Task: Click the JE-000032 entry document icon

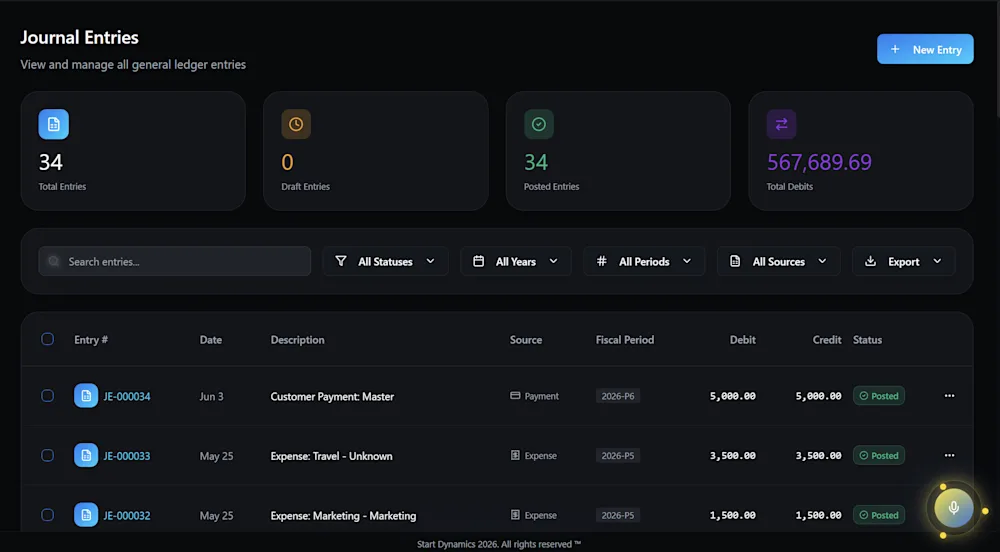Action: [86, 515]
